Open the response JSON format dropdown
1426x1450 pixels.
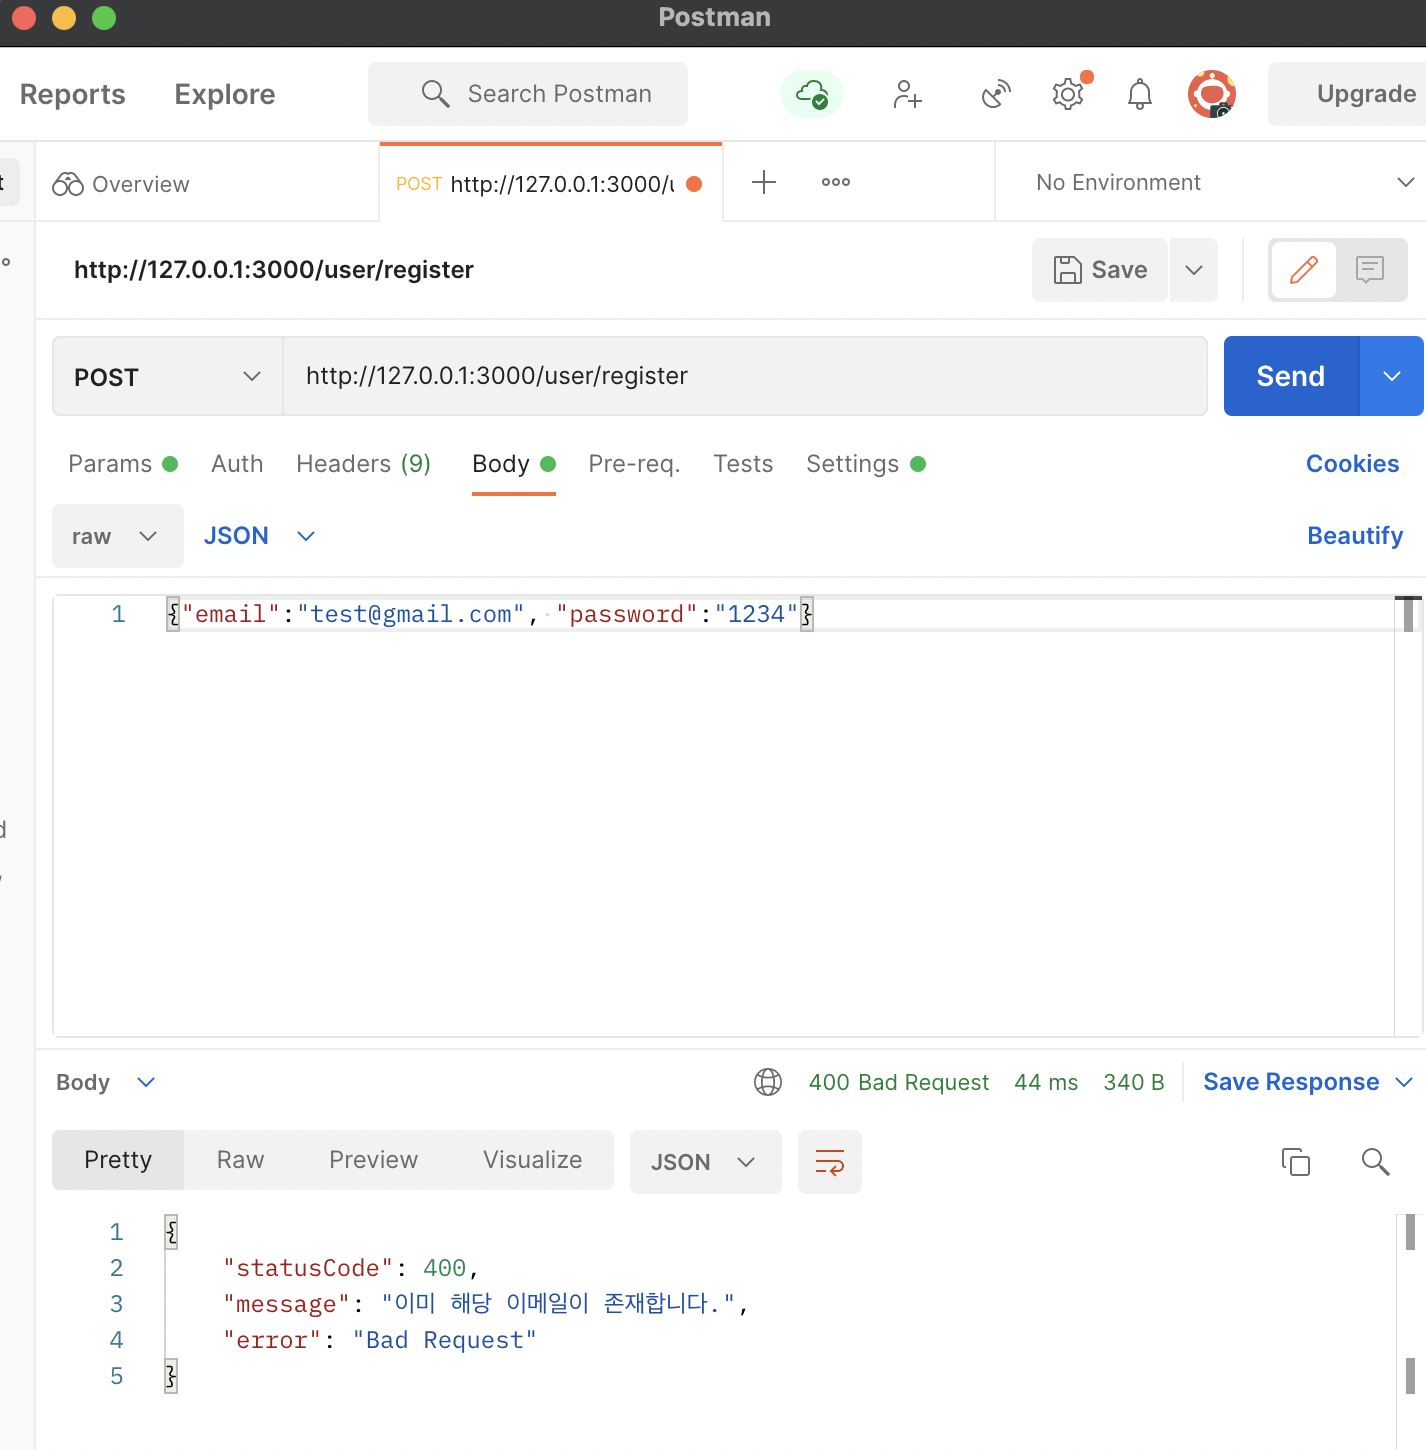click(706, 1162)
